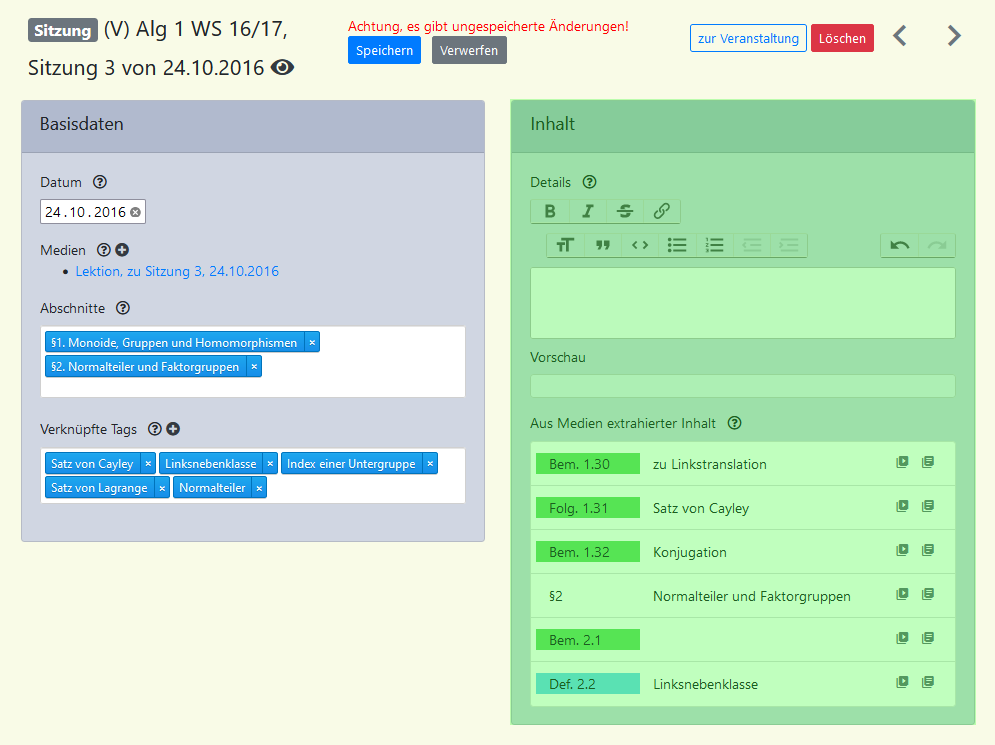
Task: Open help for Abschnitte field
Action: [123, 308]
